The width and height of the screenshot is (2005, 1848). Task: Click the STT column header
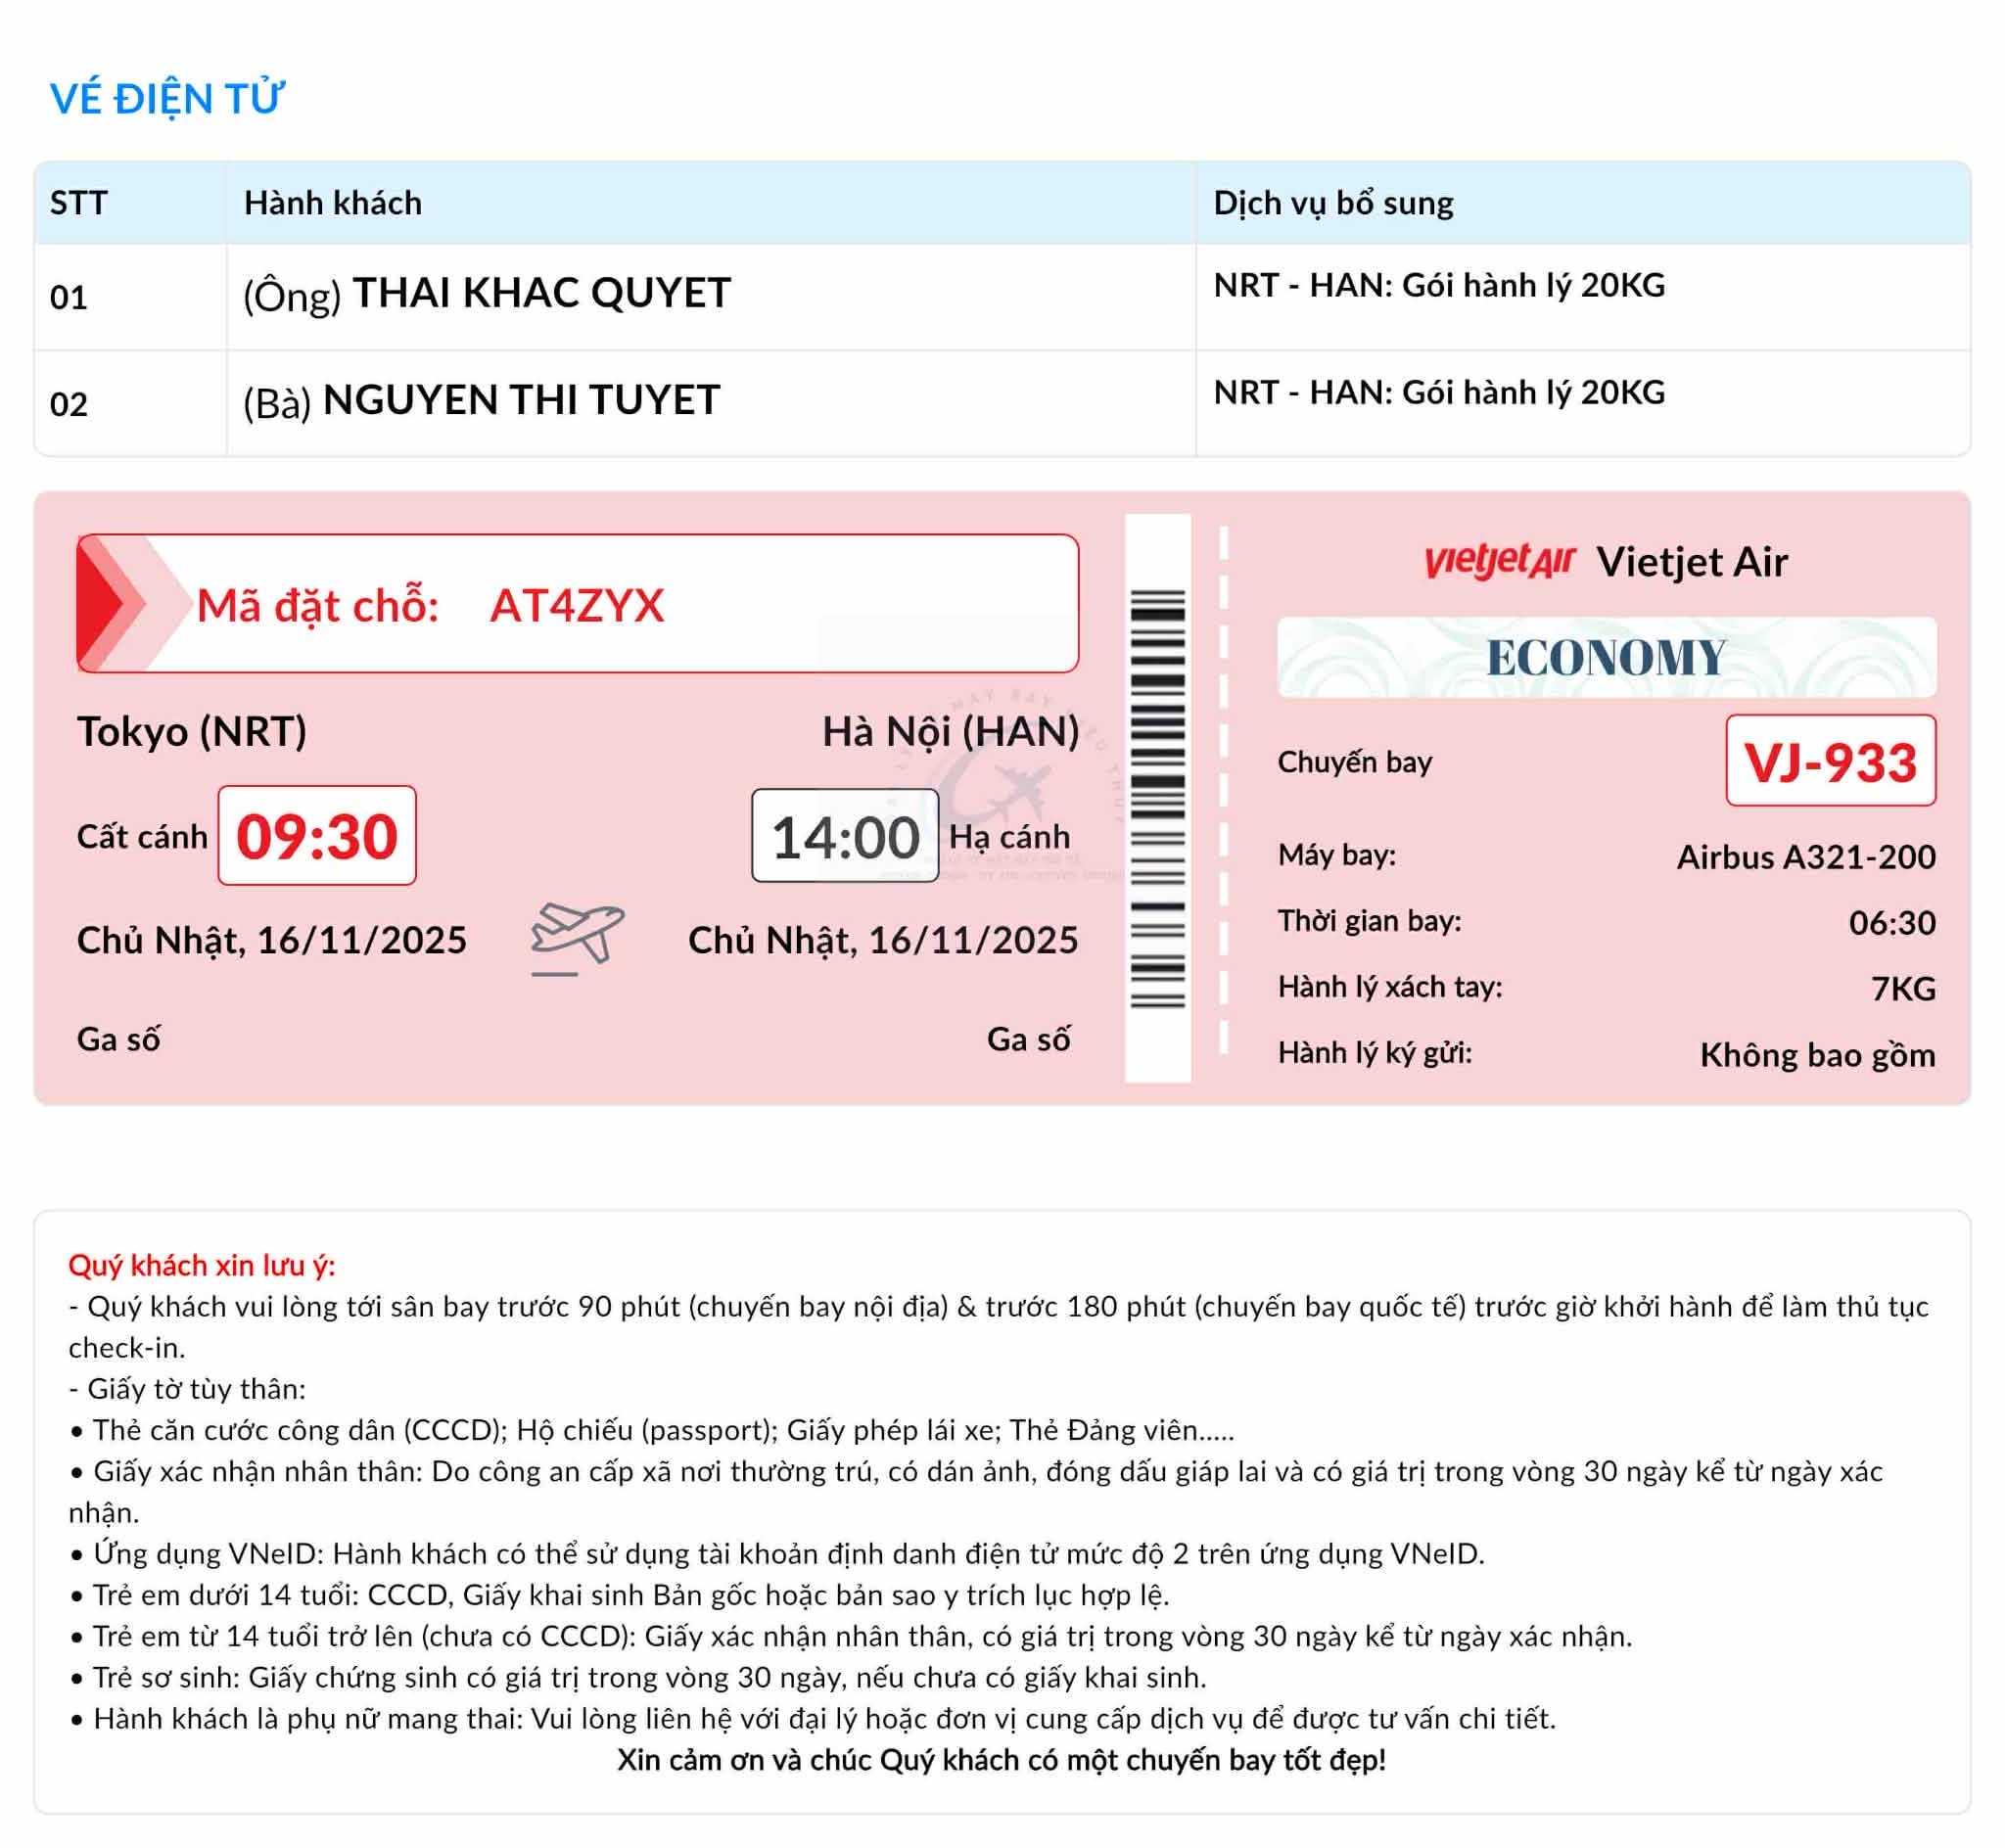point(78,203)
